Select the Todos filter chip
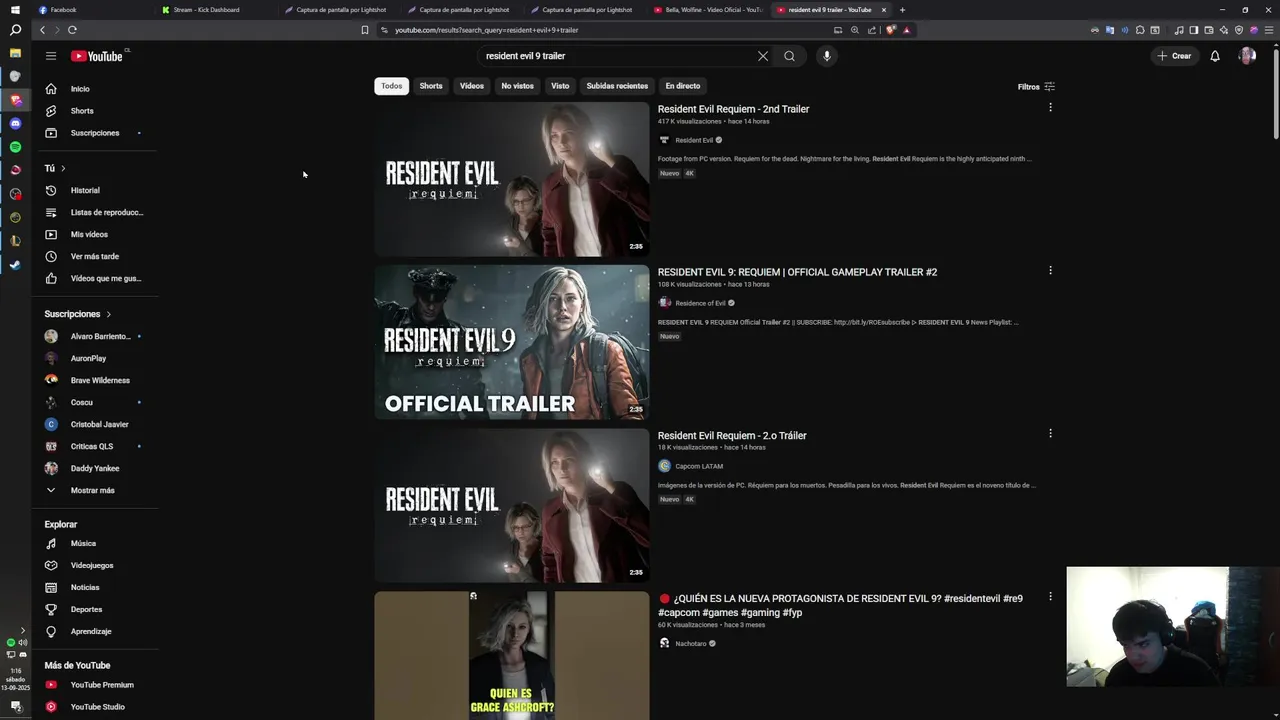The height and width of the screenshot is (720, 1280). pos(392,86)
